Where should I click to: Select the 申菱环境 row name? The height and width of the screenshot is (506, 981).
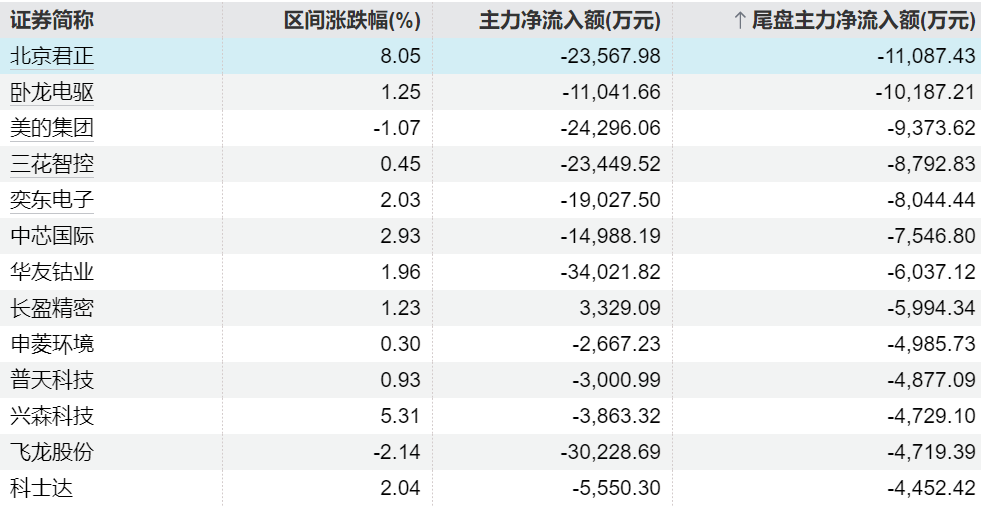(x=52, y=344)
